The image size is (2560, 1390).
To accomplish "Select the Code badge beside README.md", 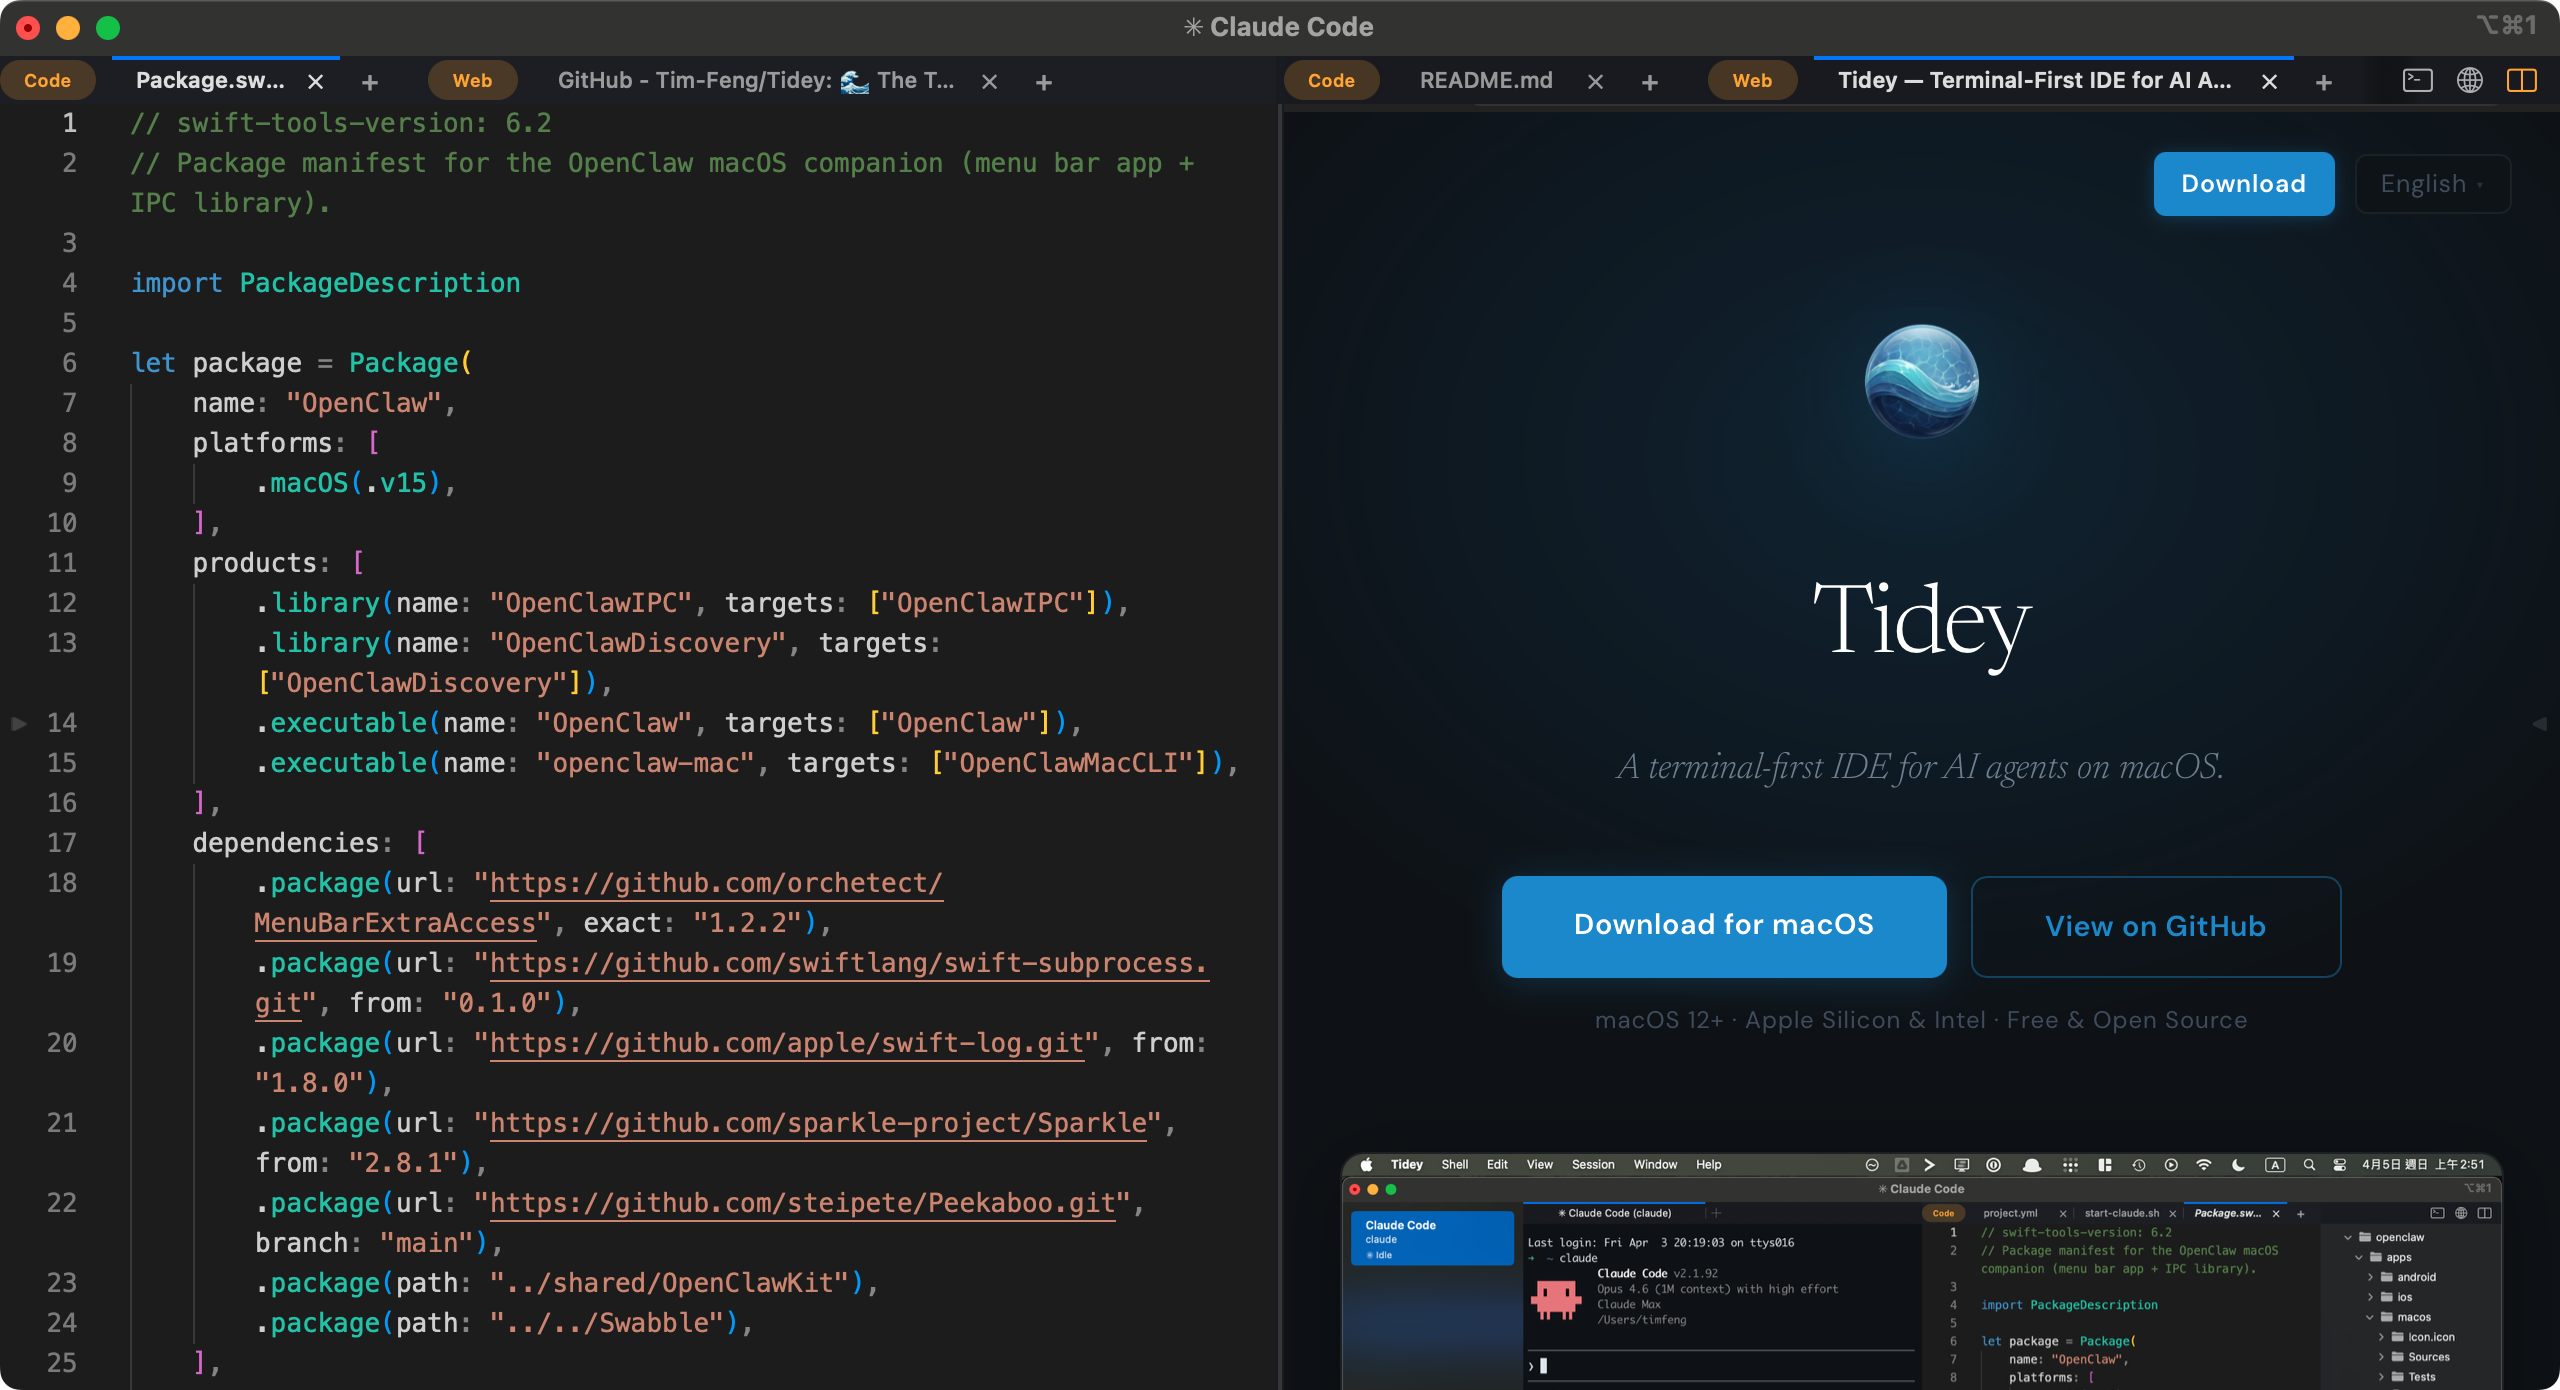I will (1331, 80).
